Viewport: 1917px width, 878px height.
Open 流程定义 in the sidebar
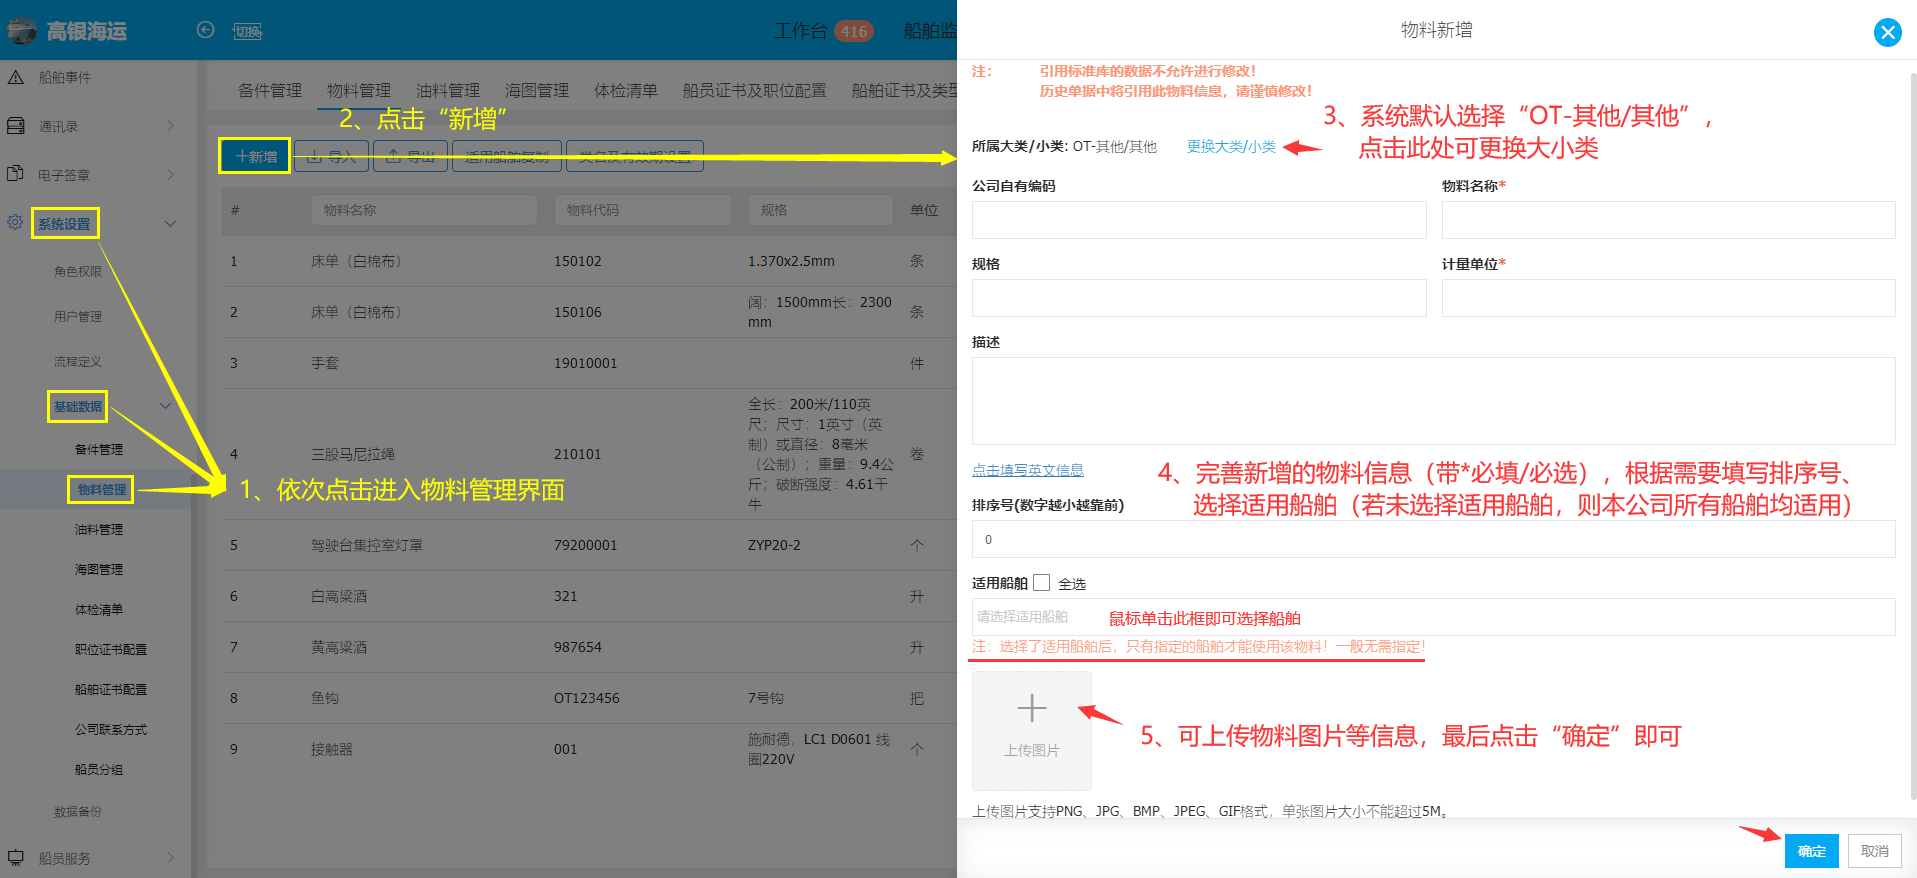(x=78, y=362)
